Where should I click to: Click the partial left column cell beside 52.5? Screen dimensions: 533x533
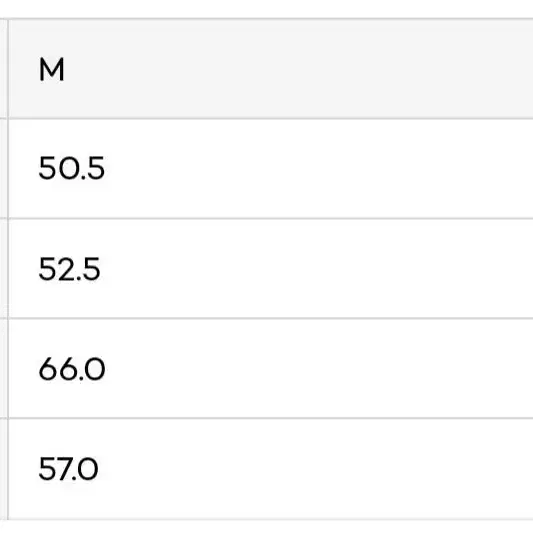click(3, 269)
